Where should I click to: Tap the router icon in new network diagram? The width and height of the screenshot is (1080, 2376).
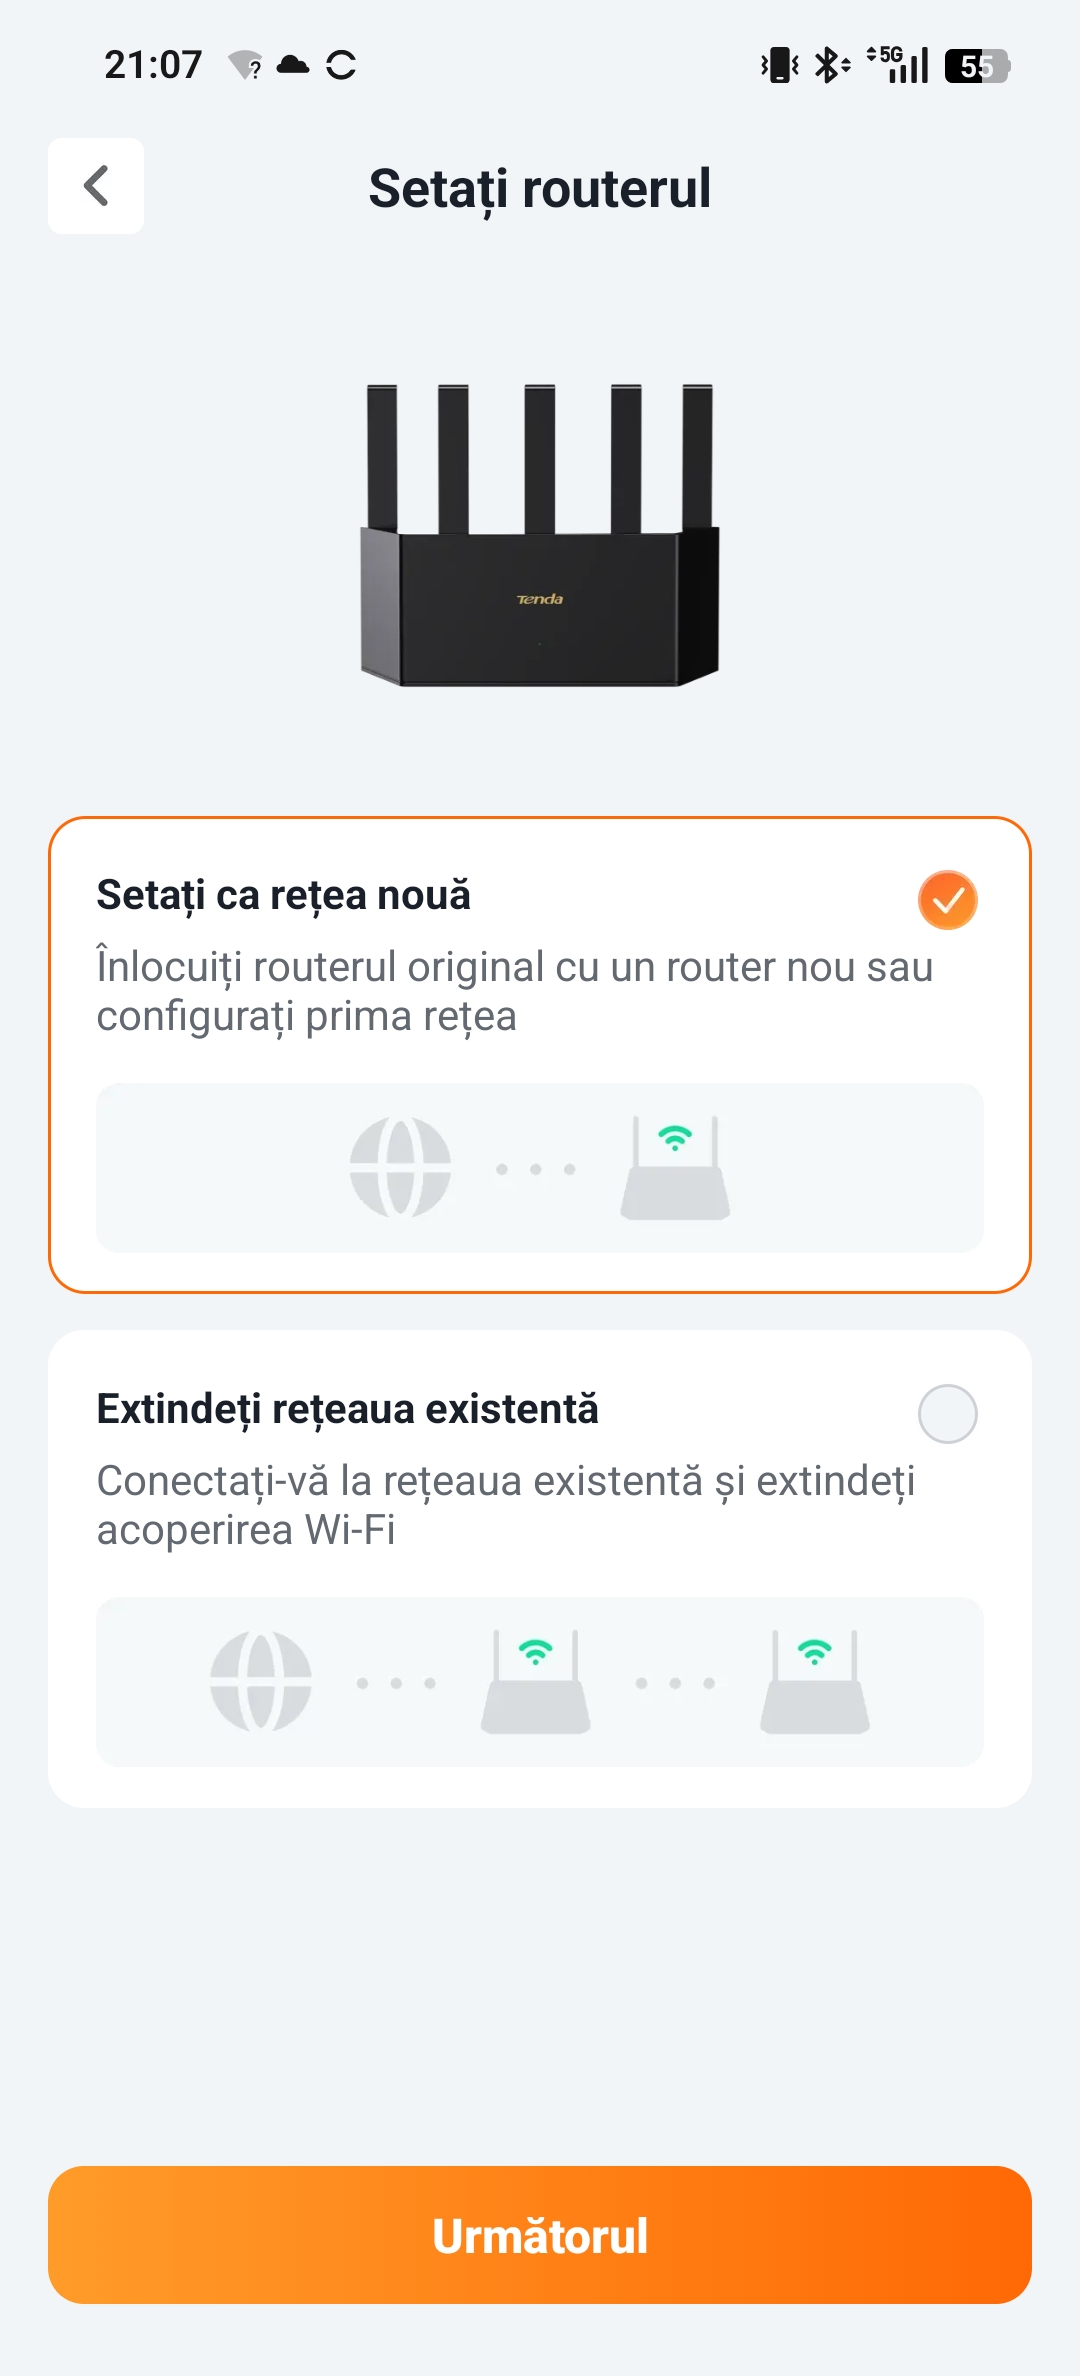(x=675, y=1168)
